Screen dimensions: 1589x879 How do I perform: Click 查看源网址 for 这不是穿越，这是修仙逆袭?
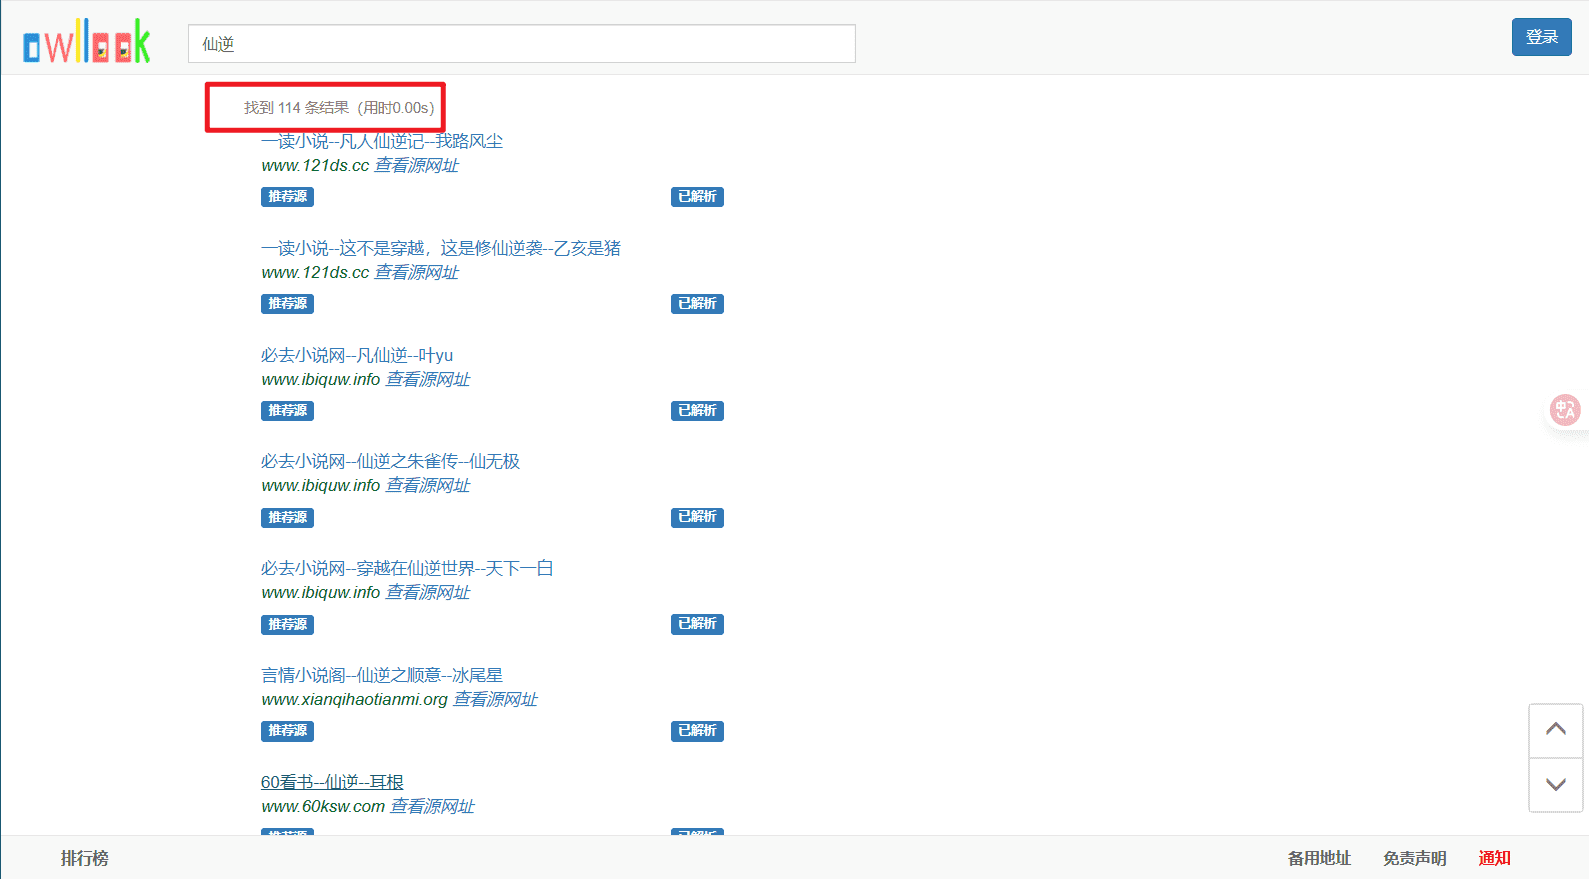(416, 272)
